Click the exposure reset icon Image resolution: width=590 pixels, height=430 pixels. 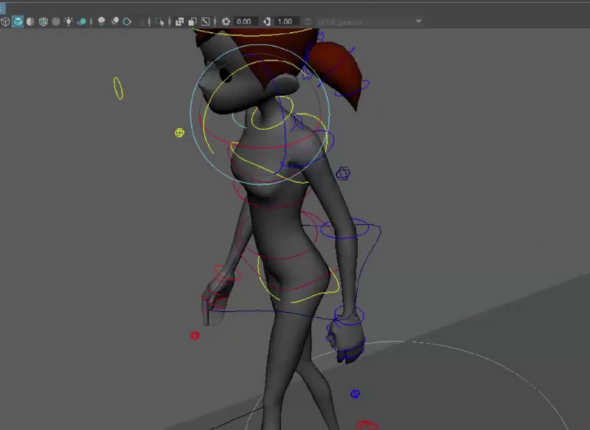coord(226,21)
